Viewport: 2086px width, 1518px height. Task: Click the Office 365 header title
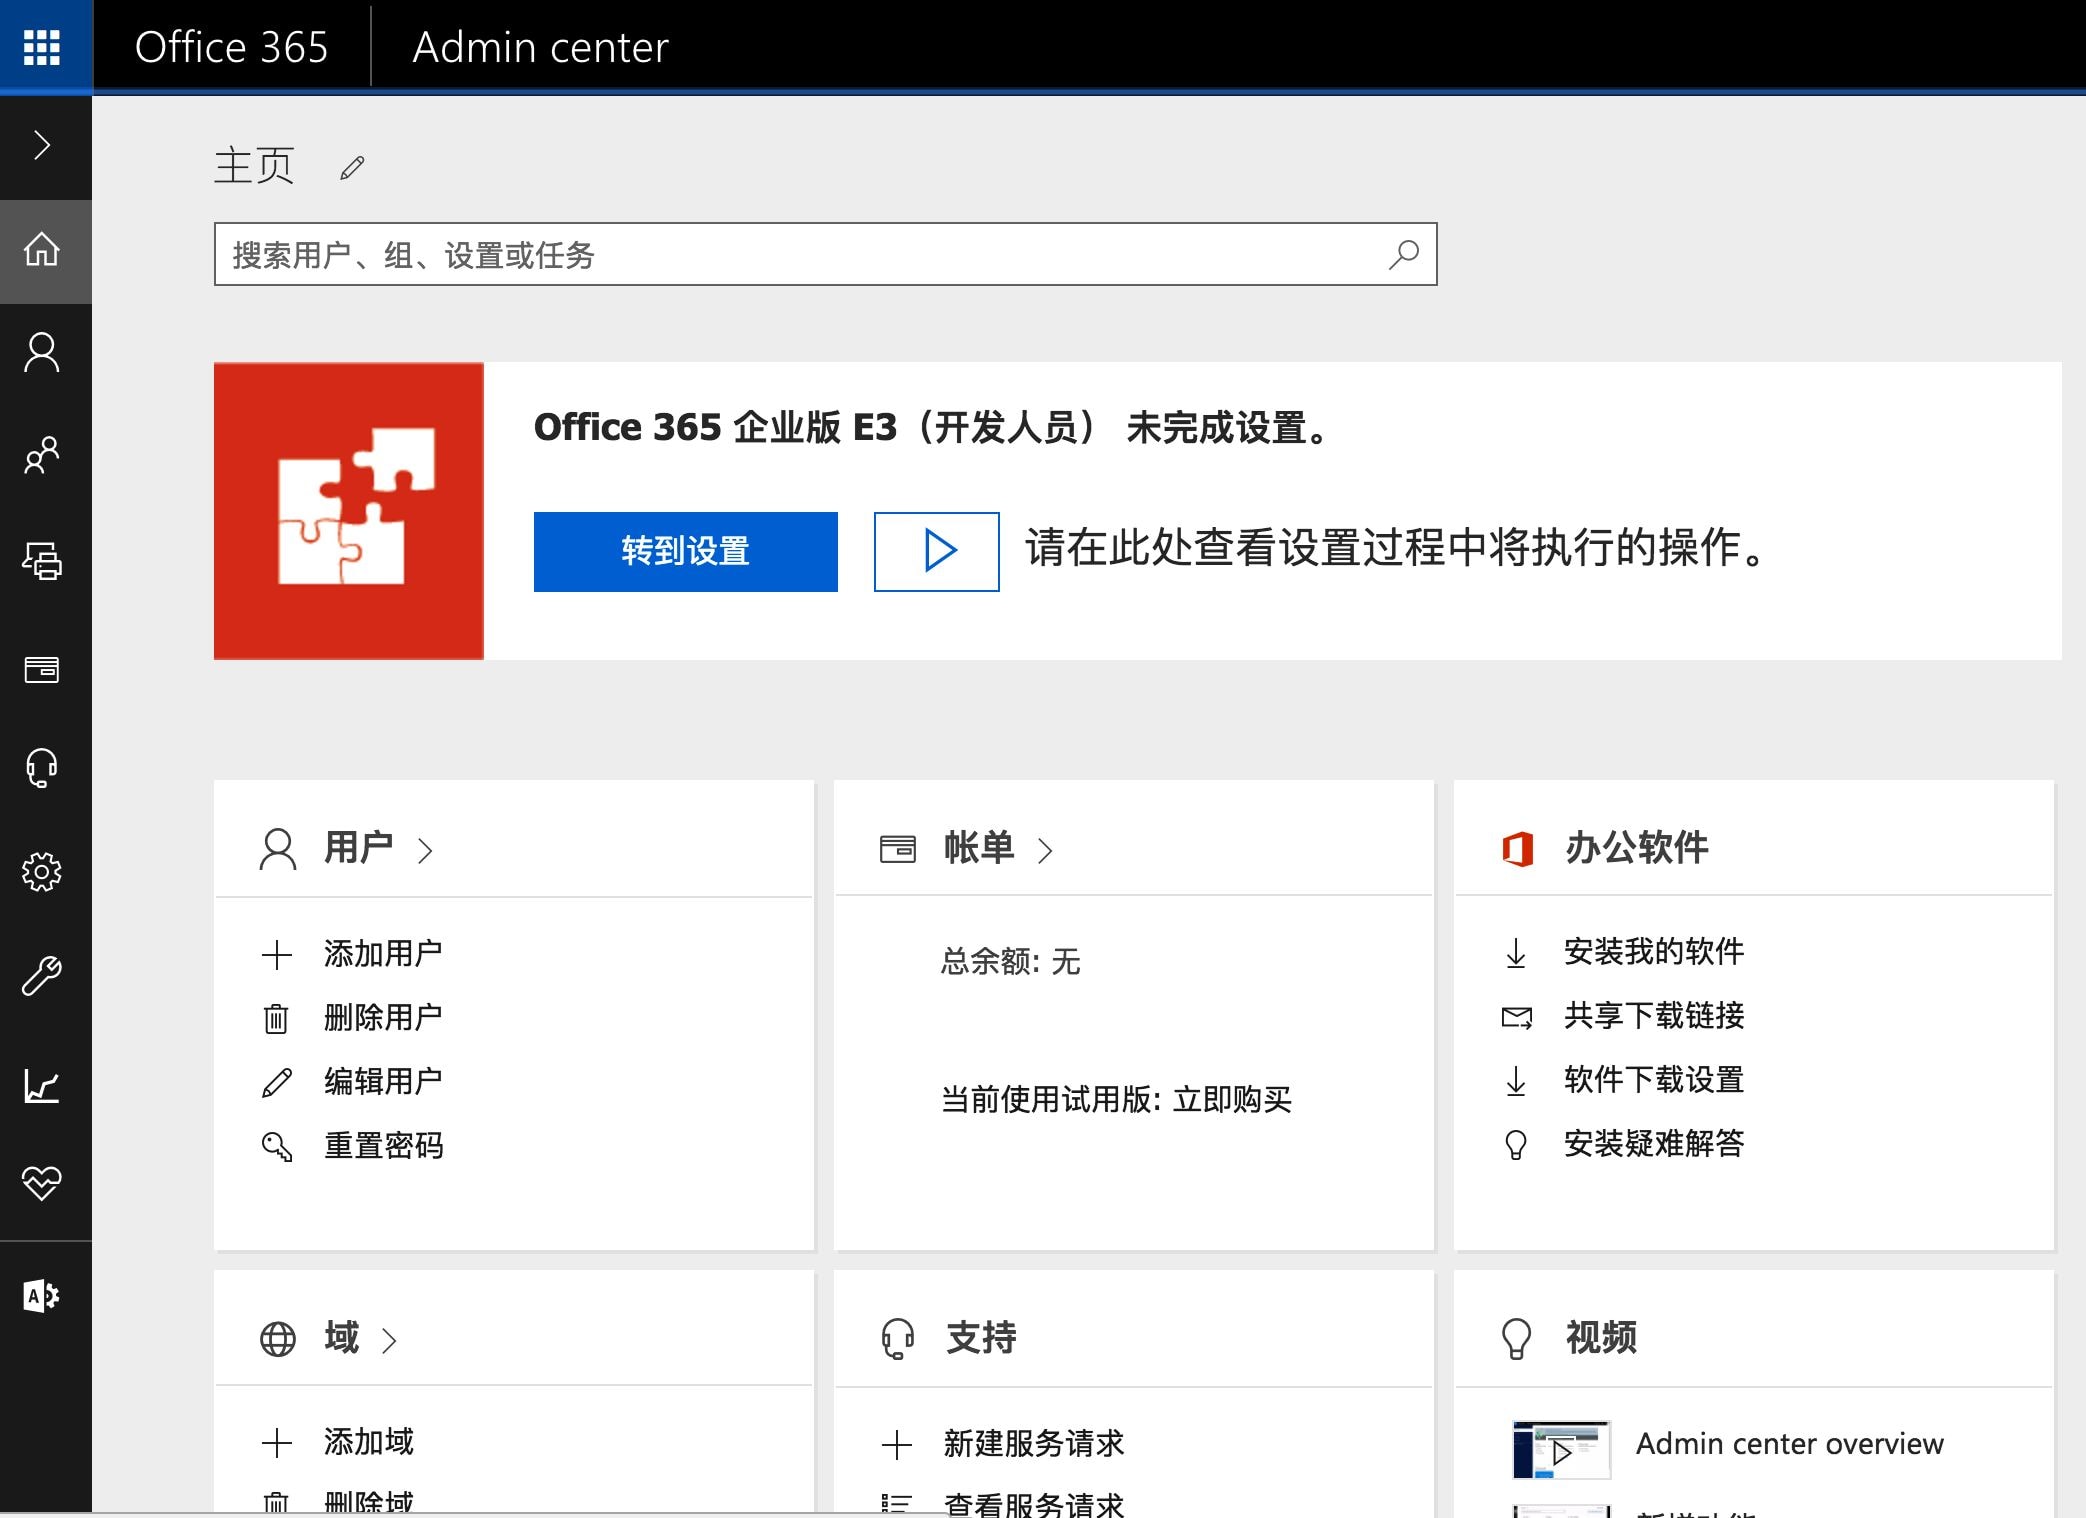(231, 47)
